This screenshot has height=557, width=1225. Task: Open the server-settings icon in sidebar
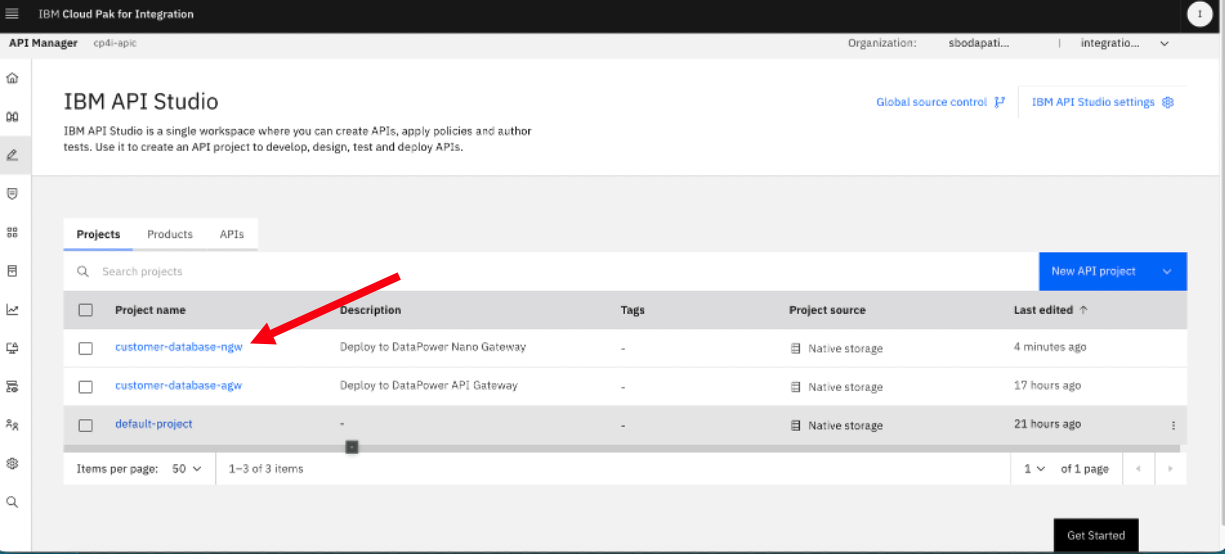click(12, 386)
